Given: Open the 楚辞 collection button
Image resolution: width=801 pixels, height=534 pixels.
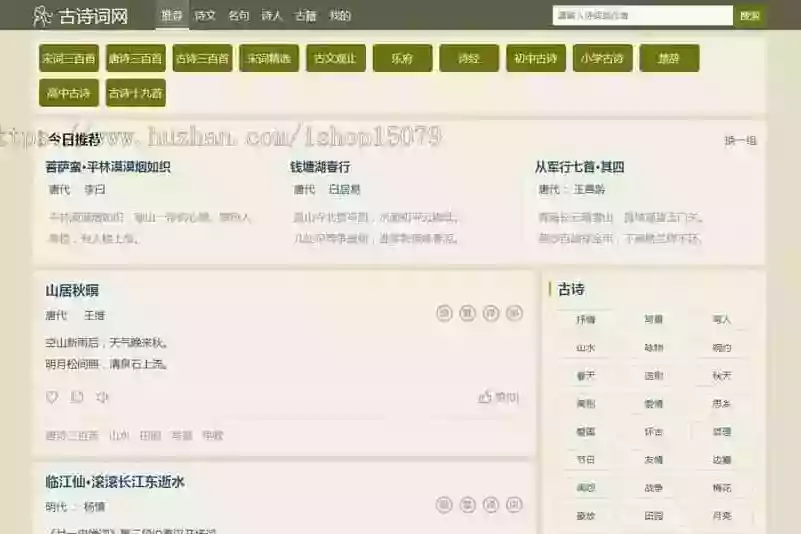Looking at the screenshot, I should [x=669, y=58].
